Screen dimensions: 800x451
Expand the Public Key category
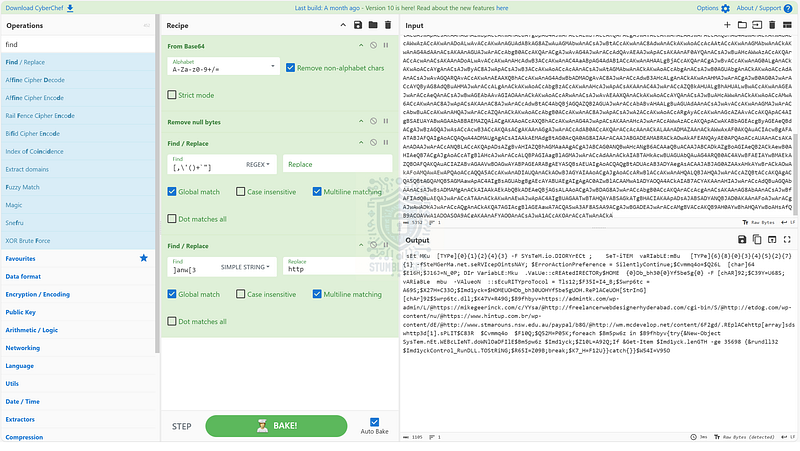(20, 312)
